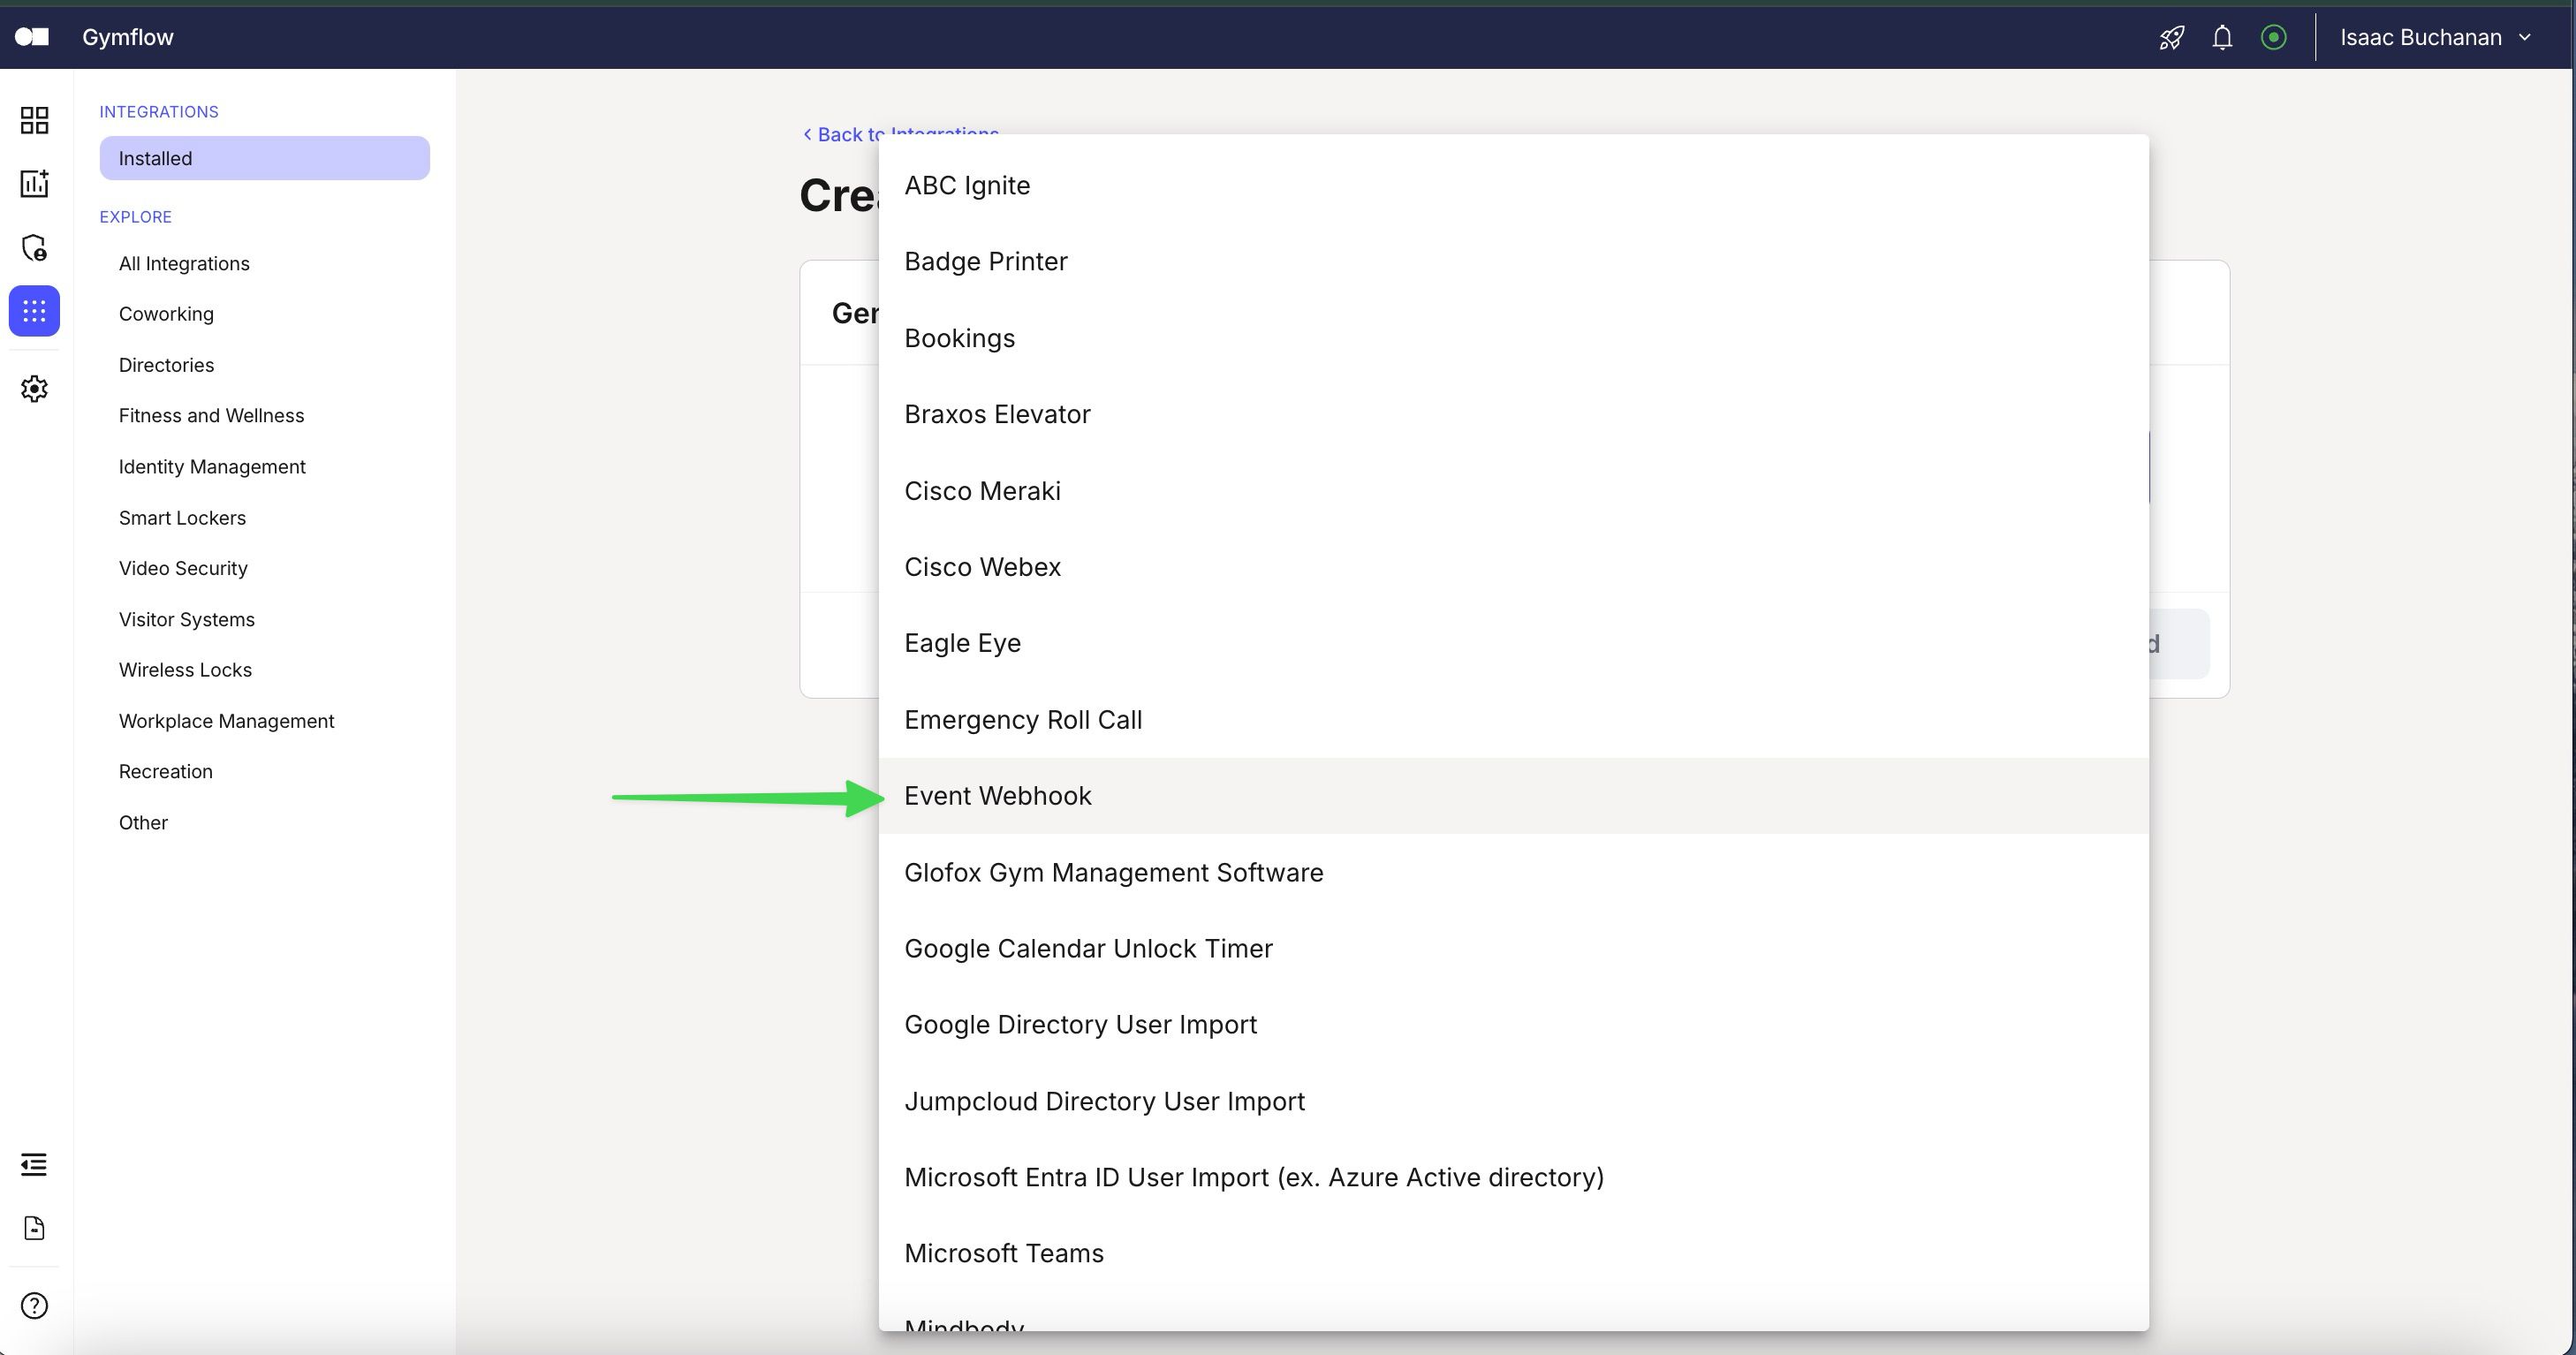The height and width of the screenshot is (1355, 2576).
Task: Click the green status indicator icon
Action: tap(2273, 38)
